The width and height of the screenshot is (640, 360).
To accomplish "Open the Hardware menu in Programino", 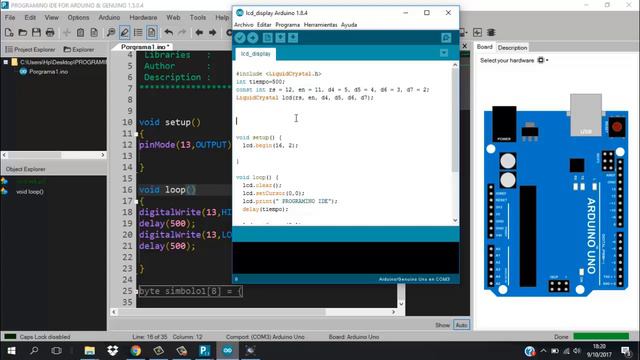I will [143, 18].
